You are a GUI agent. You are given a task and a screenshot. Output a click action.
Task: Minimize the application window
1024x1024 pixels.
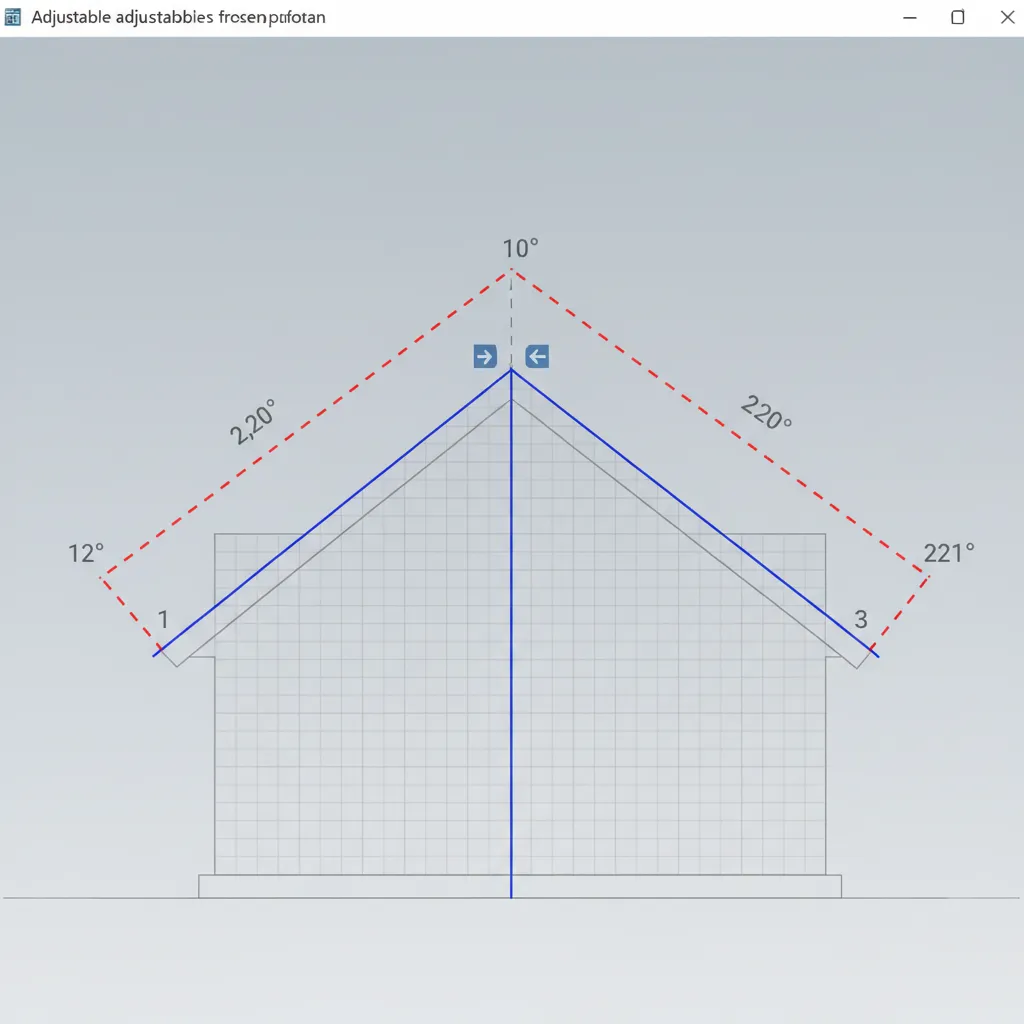click(909, 17)
